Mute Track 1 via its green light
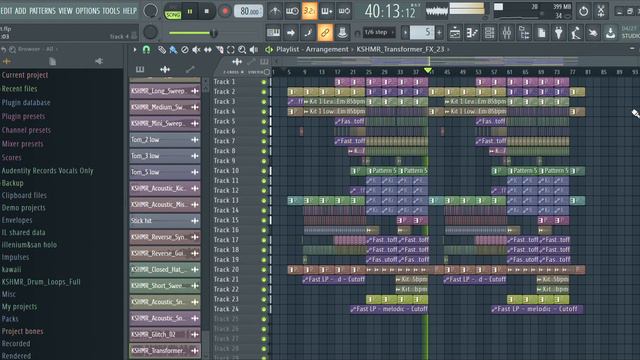The width and height of the screenshot is (640, 360). 264,82
